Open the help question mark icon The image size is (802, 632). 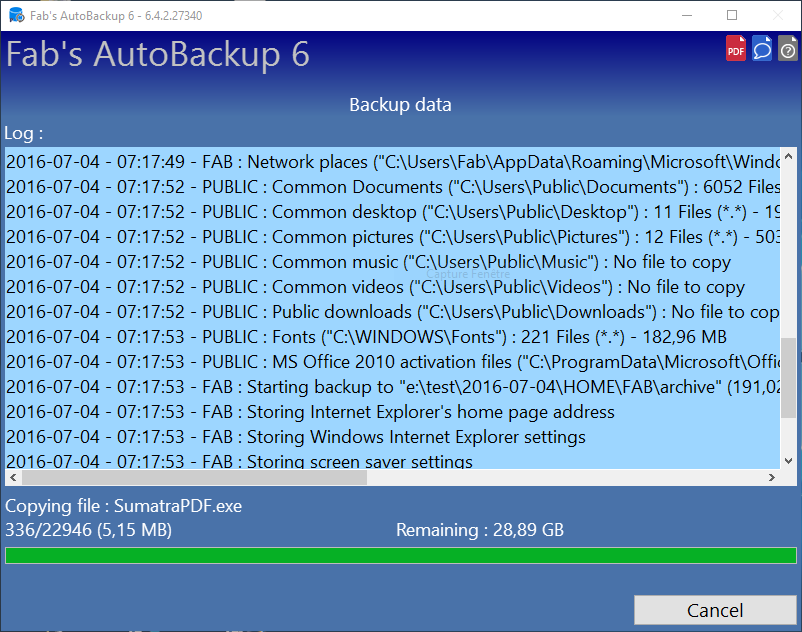click(x=788, y=49)
